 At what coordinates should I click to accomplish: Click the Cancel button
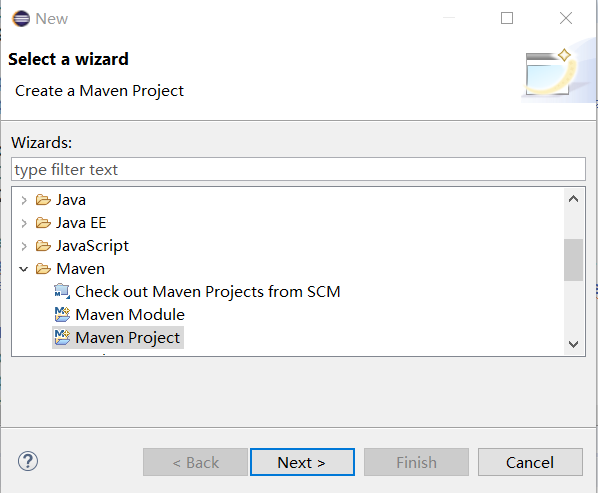pyautogui.click(x=530, y=462)
